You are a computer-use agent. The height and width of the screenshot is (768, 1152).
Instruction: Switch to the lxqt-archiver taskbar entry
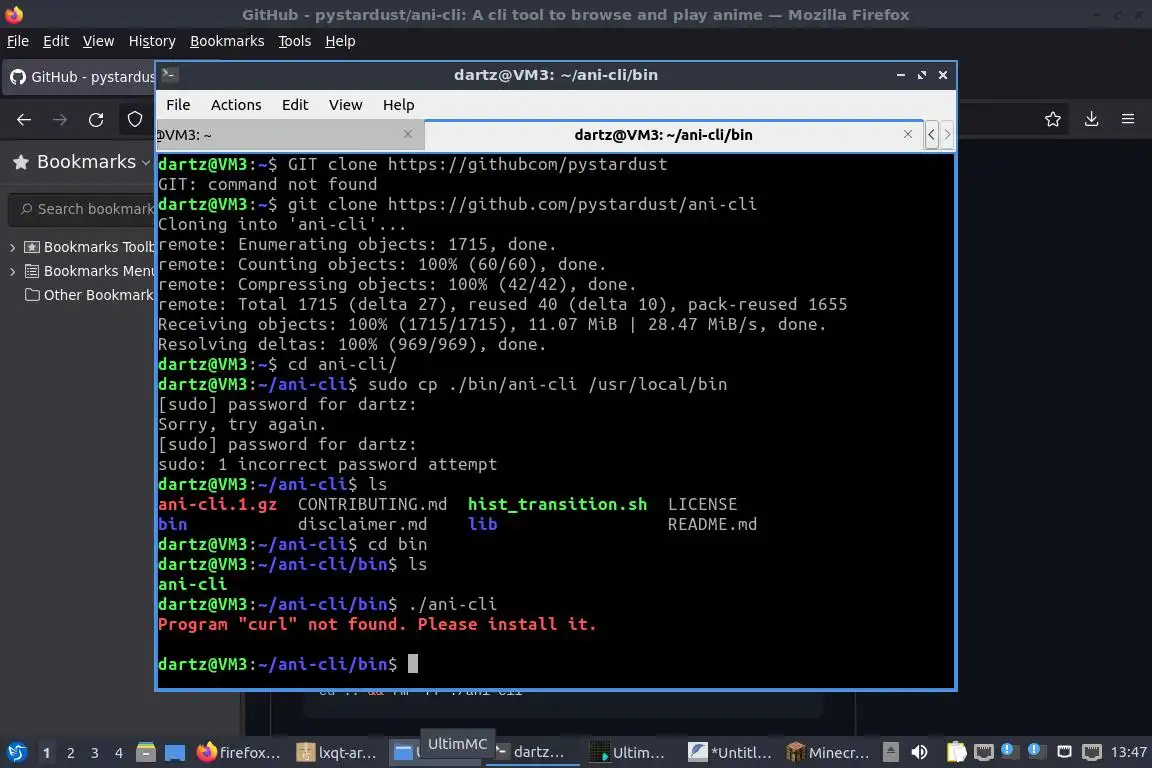[x=336, y=752]
